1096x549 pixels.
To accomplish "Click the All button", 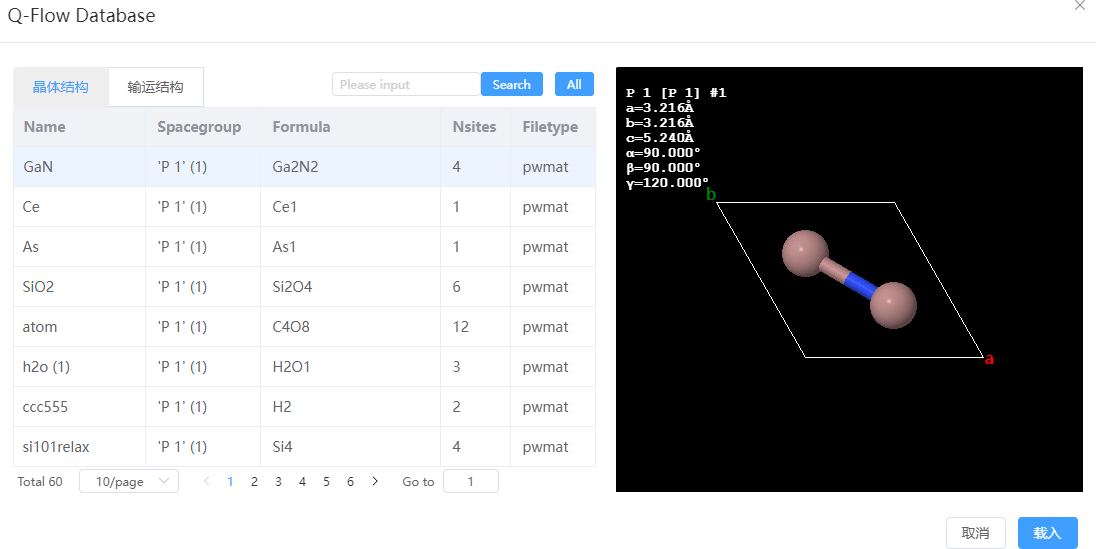I will pyautogui.click(x=574, y=85).
